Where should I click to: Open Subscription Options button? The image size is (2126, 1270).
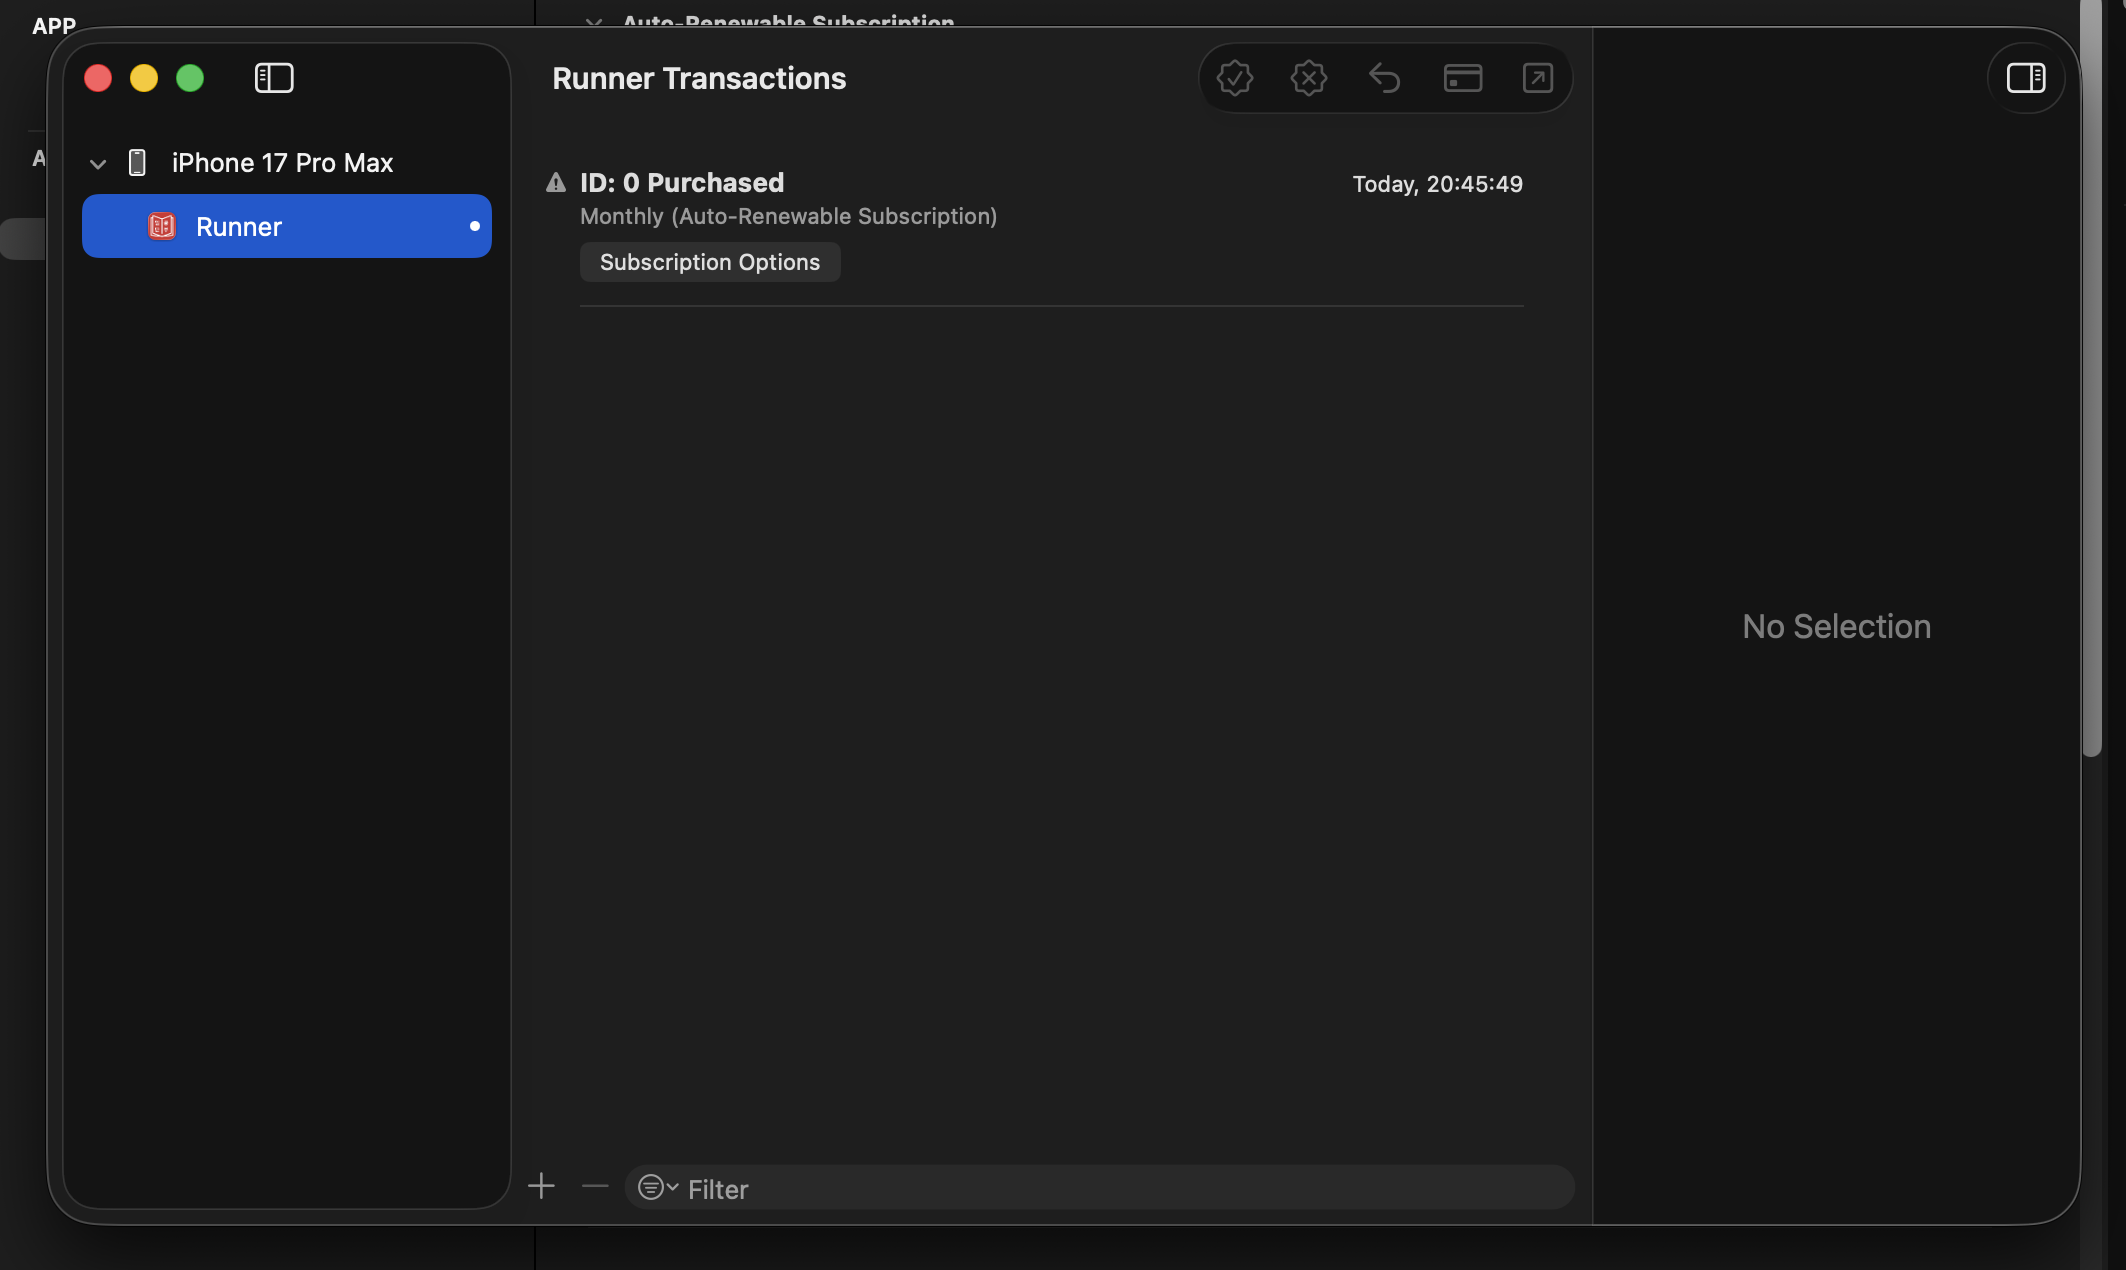(x=710, y=262)
